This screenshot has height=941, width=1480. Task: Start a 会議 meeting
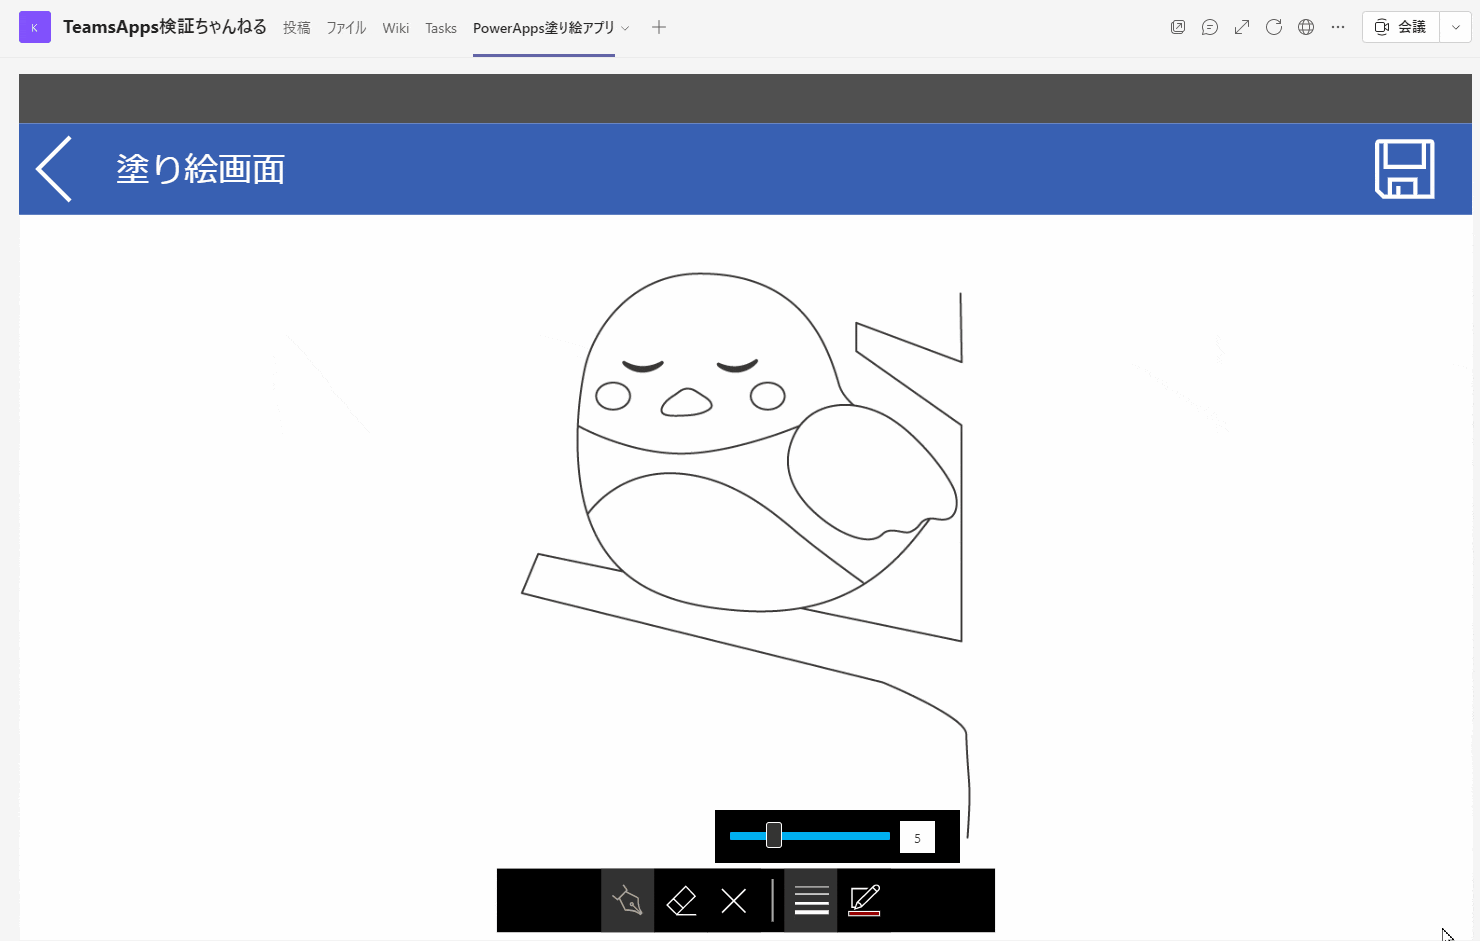pyautogui.click(x=1399, y=27)
